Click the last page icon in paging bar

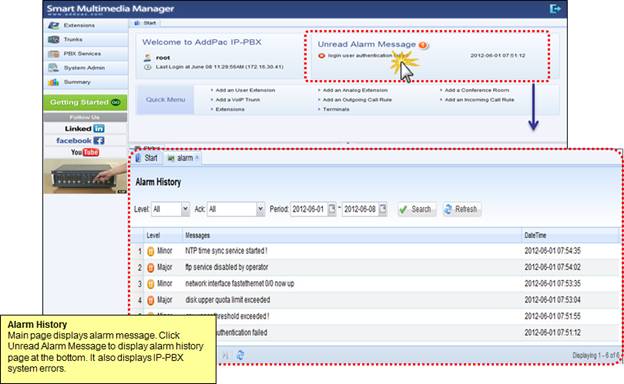[225, 355]
